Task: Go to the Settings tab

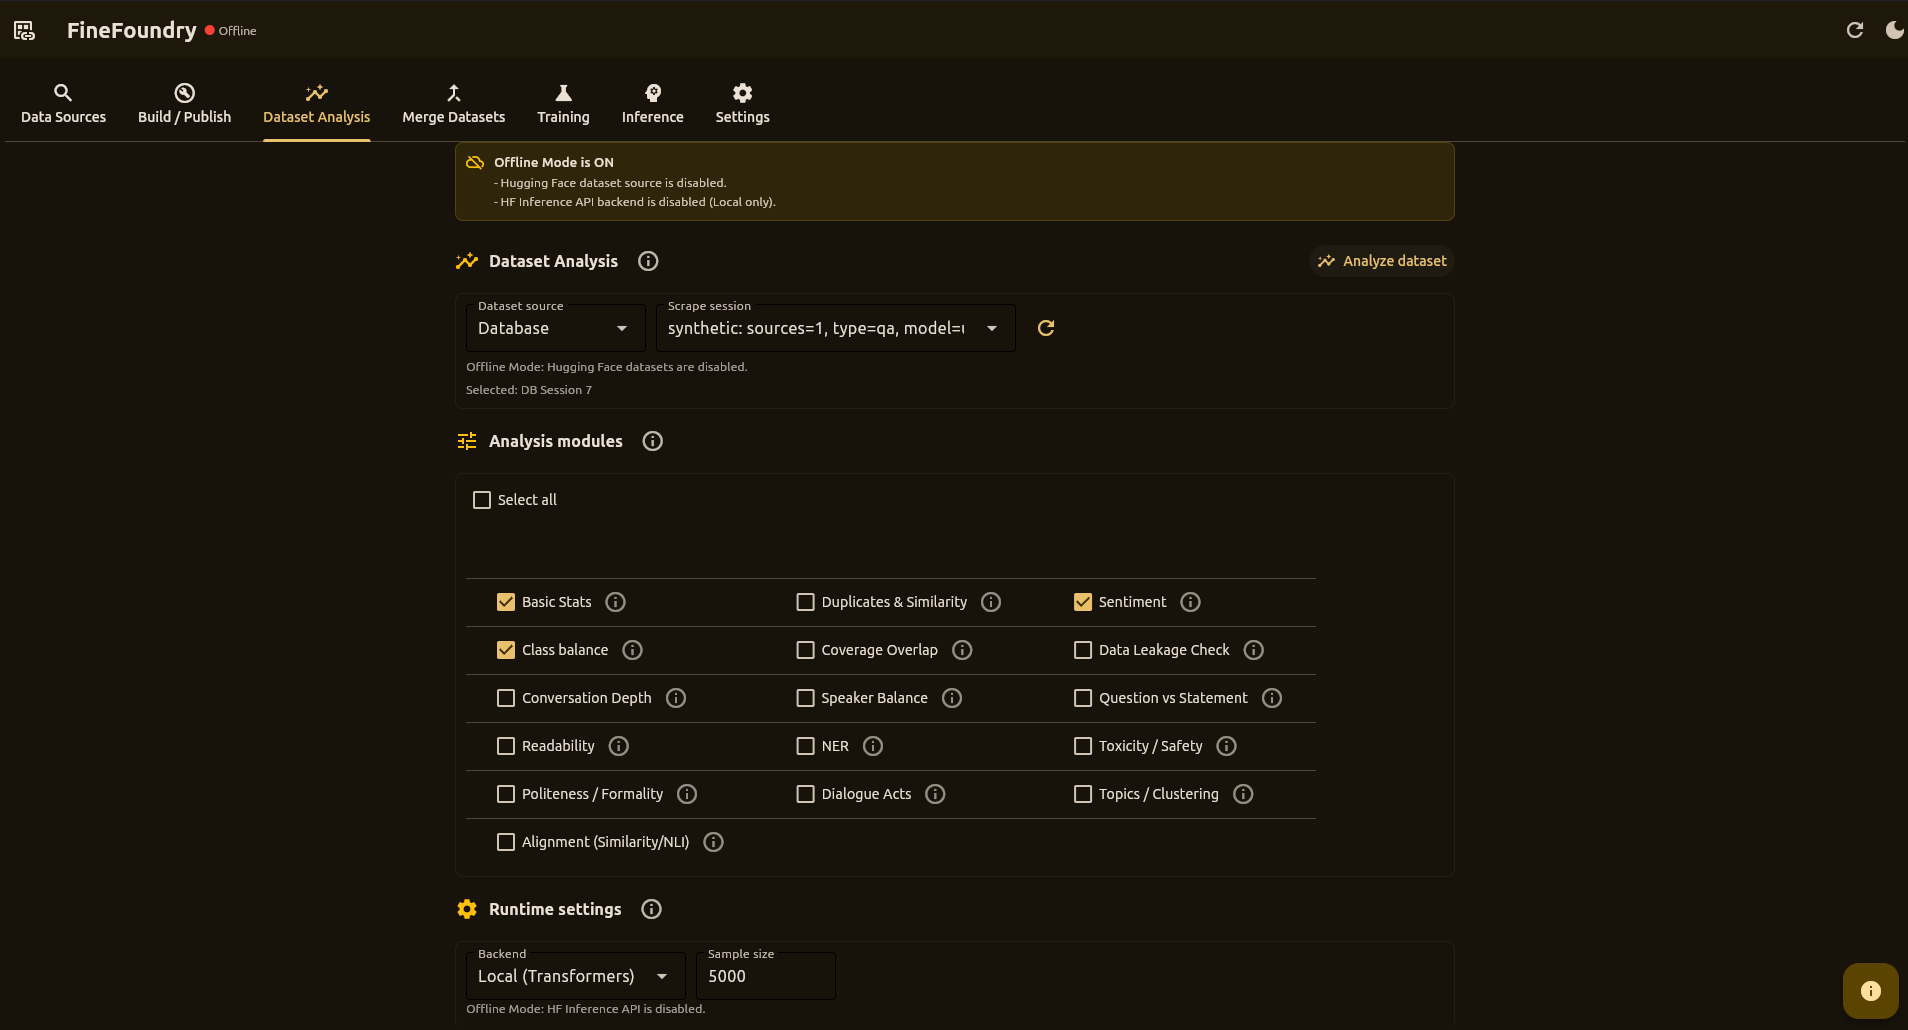Action: 741,103
